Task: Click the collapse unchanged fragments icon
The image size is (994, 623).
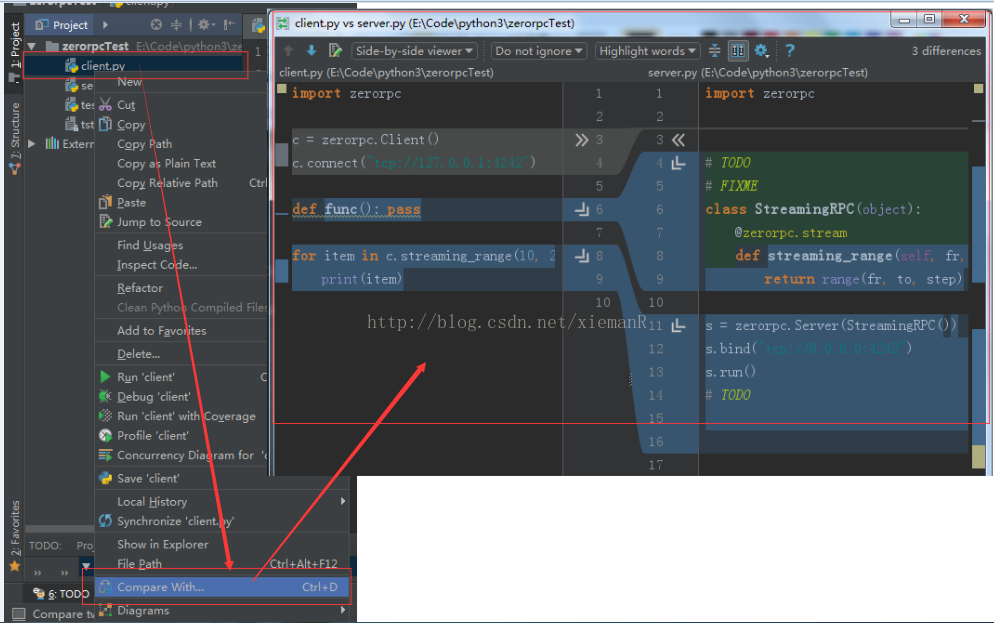Action: tap(714, 51)
